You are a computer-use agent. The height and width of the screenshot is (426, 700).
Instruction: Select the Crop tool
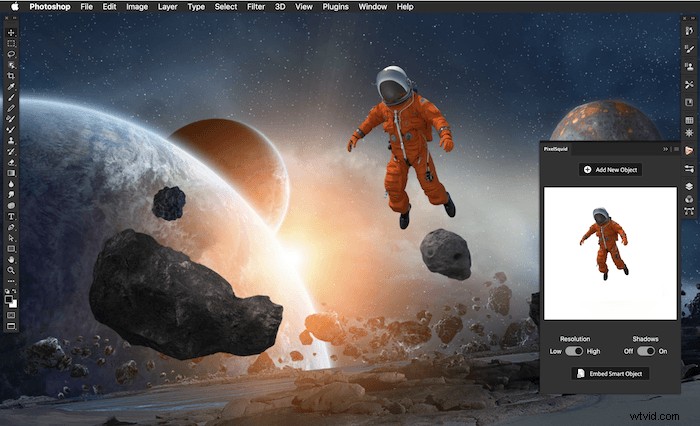[x=11, y=76]
